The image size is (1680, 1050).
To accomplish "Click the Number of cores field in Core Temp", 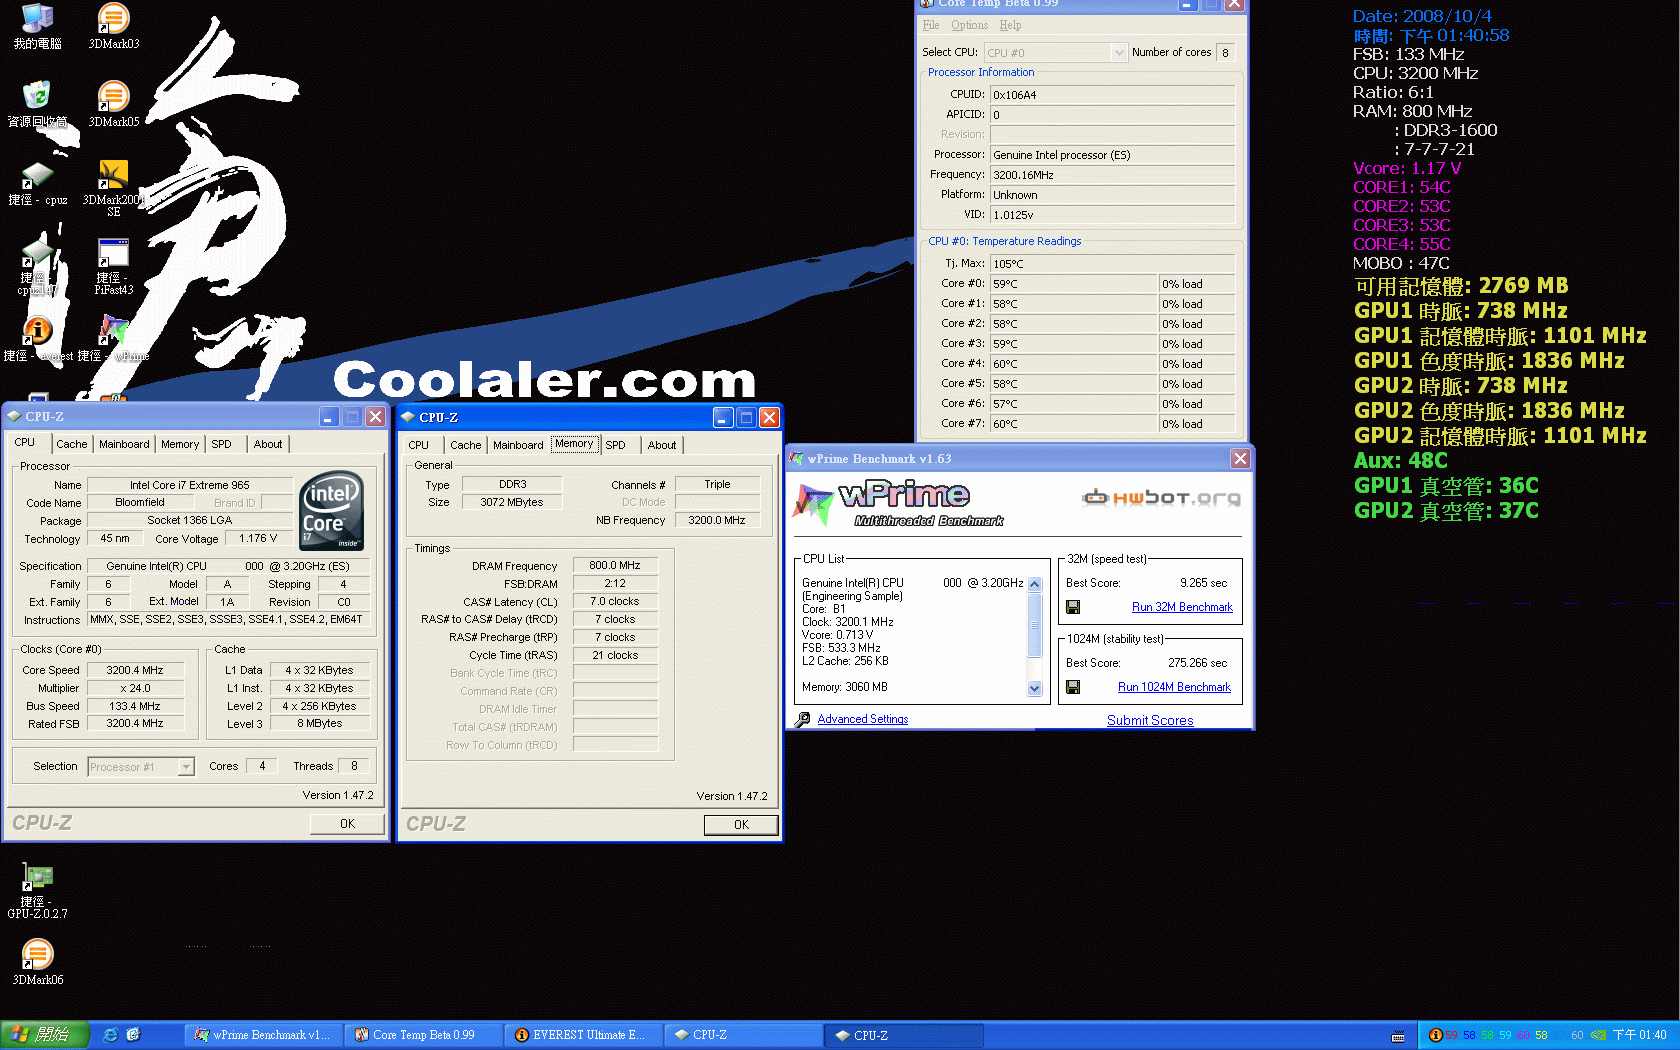I will [1225, 53].
